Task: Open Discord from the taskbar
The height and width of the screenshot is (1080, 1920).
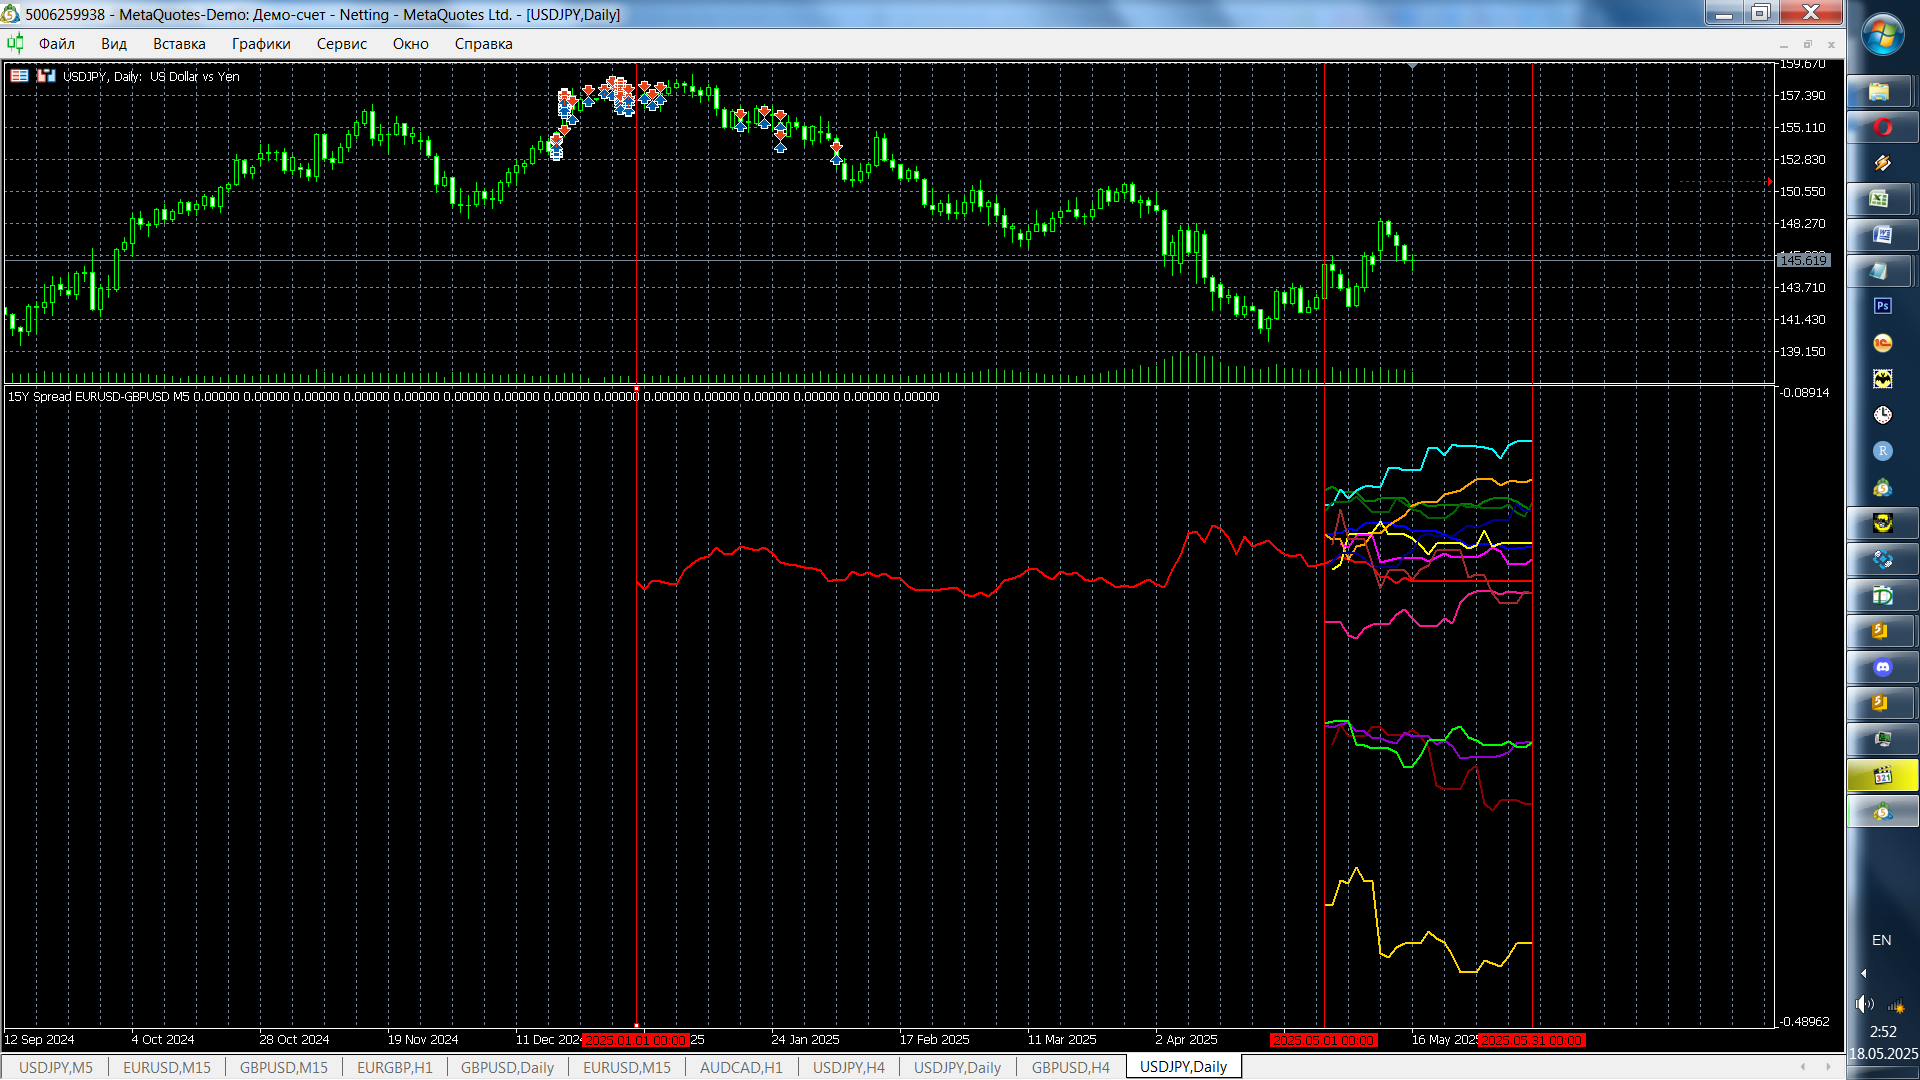Action: [x=1882, y=667]
